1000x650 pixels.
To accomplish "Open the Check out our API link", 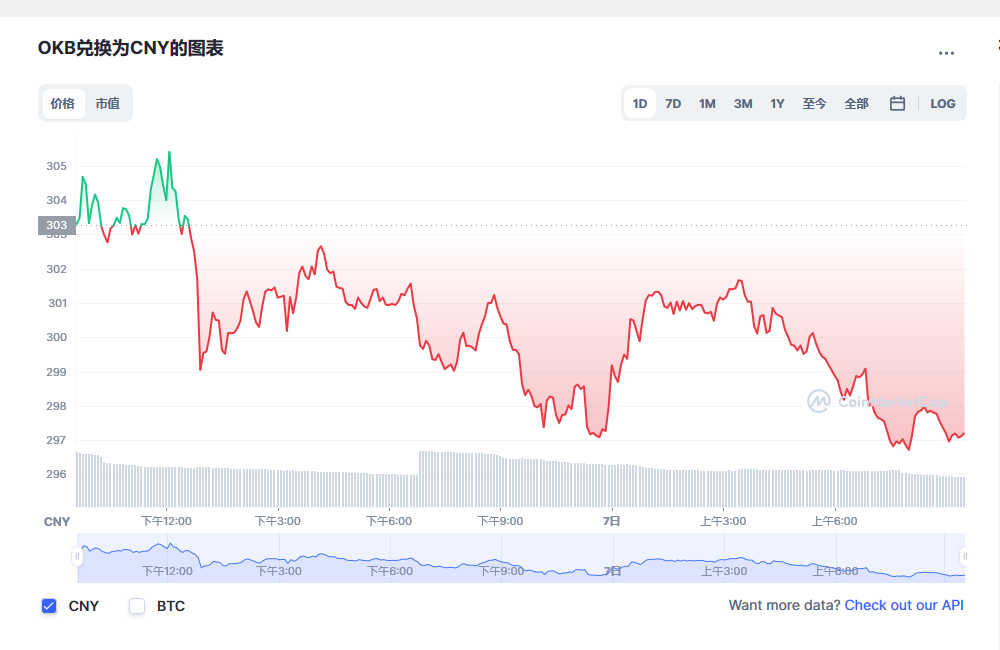I will pos(904,605).
